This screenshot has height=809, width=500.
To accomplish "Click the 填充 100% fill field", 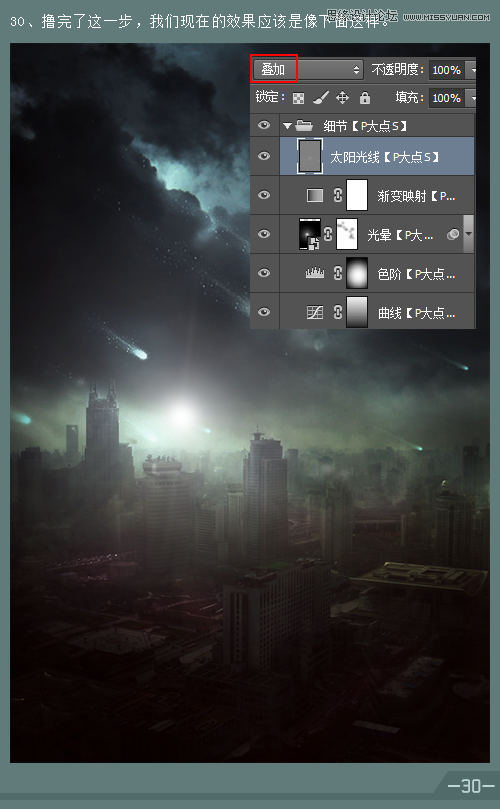I will (446, 98).
